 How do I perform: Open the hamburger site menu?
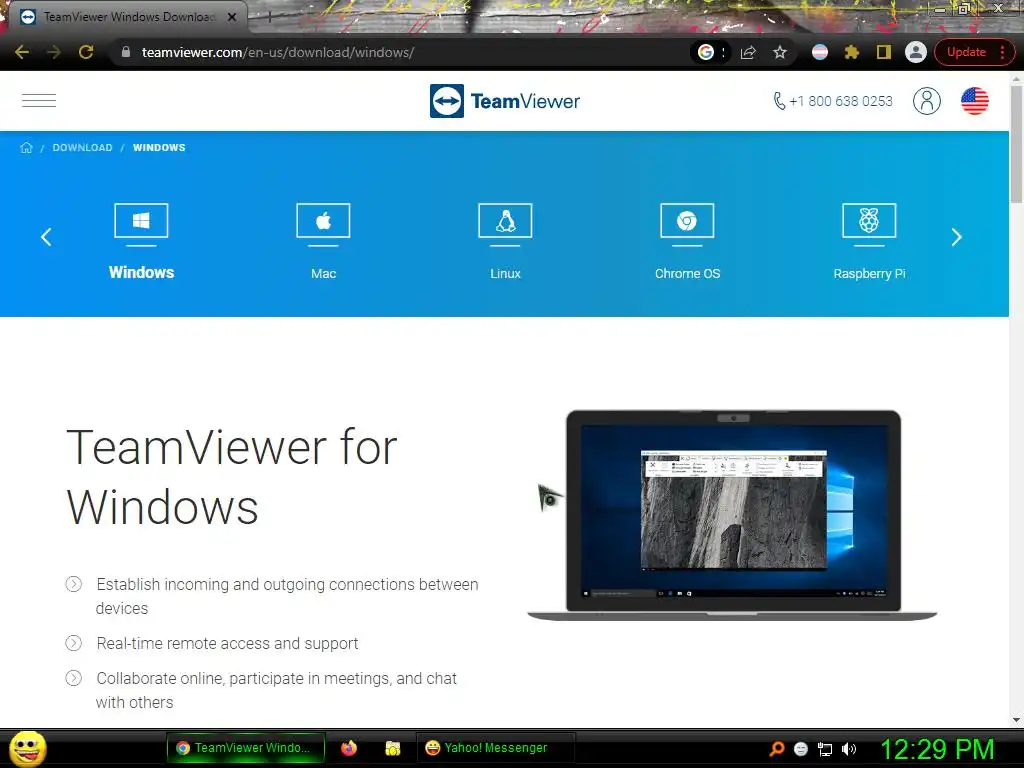coord(39,101)
